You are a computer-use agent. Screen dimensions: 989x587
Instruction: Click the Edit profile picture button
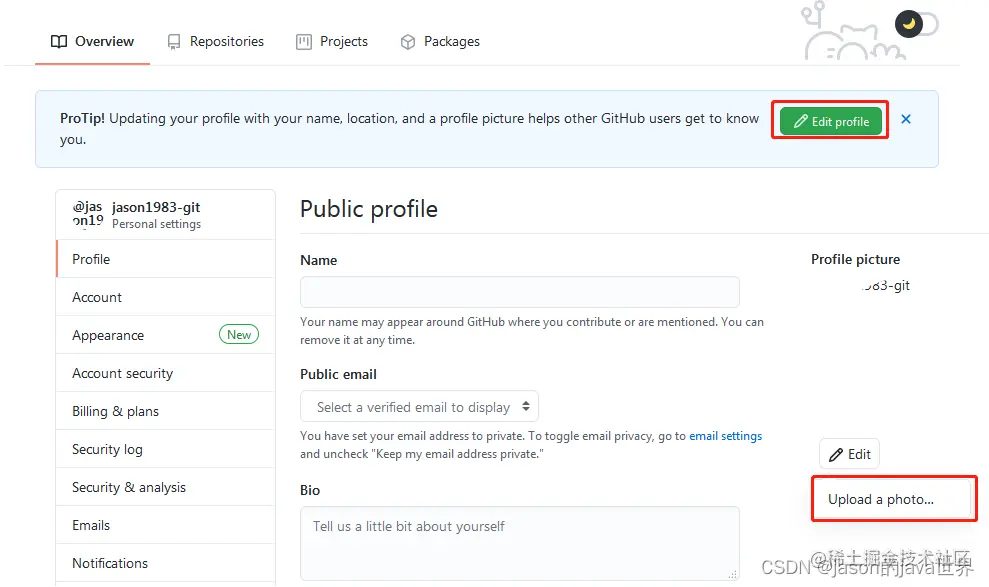pyautogui.click(x=850, y=454)
